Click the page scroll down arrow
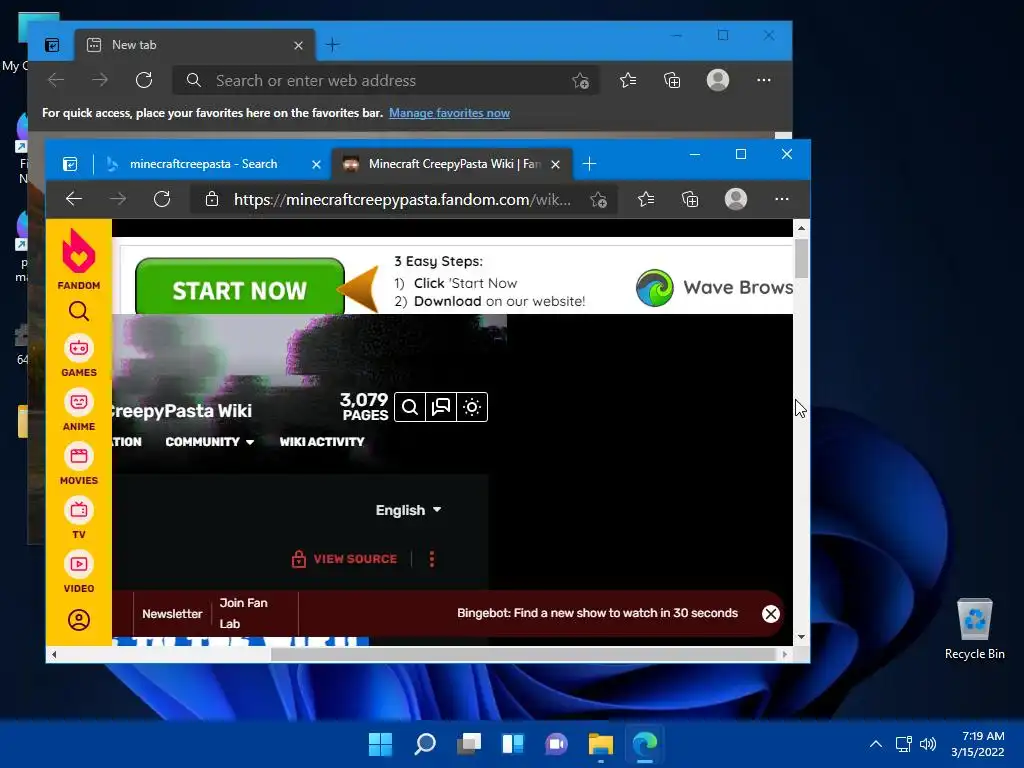 (x=801, y=637)
